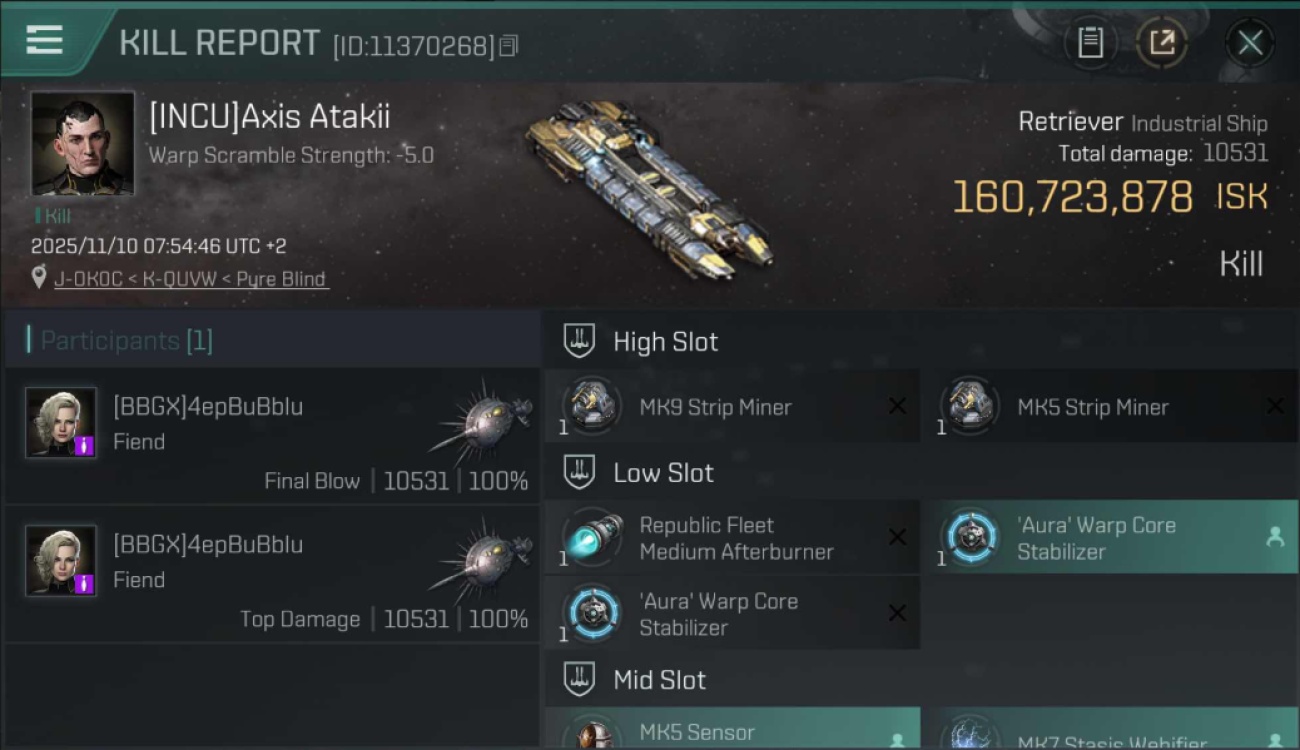This screenshot has height=750, width=1300.
Task: Open the J-OKOC location link
Action: pyautogui.click(x=190, y=279)
